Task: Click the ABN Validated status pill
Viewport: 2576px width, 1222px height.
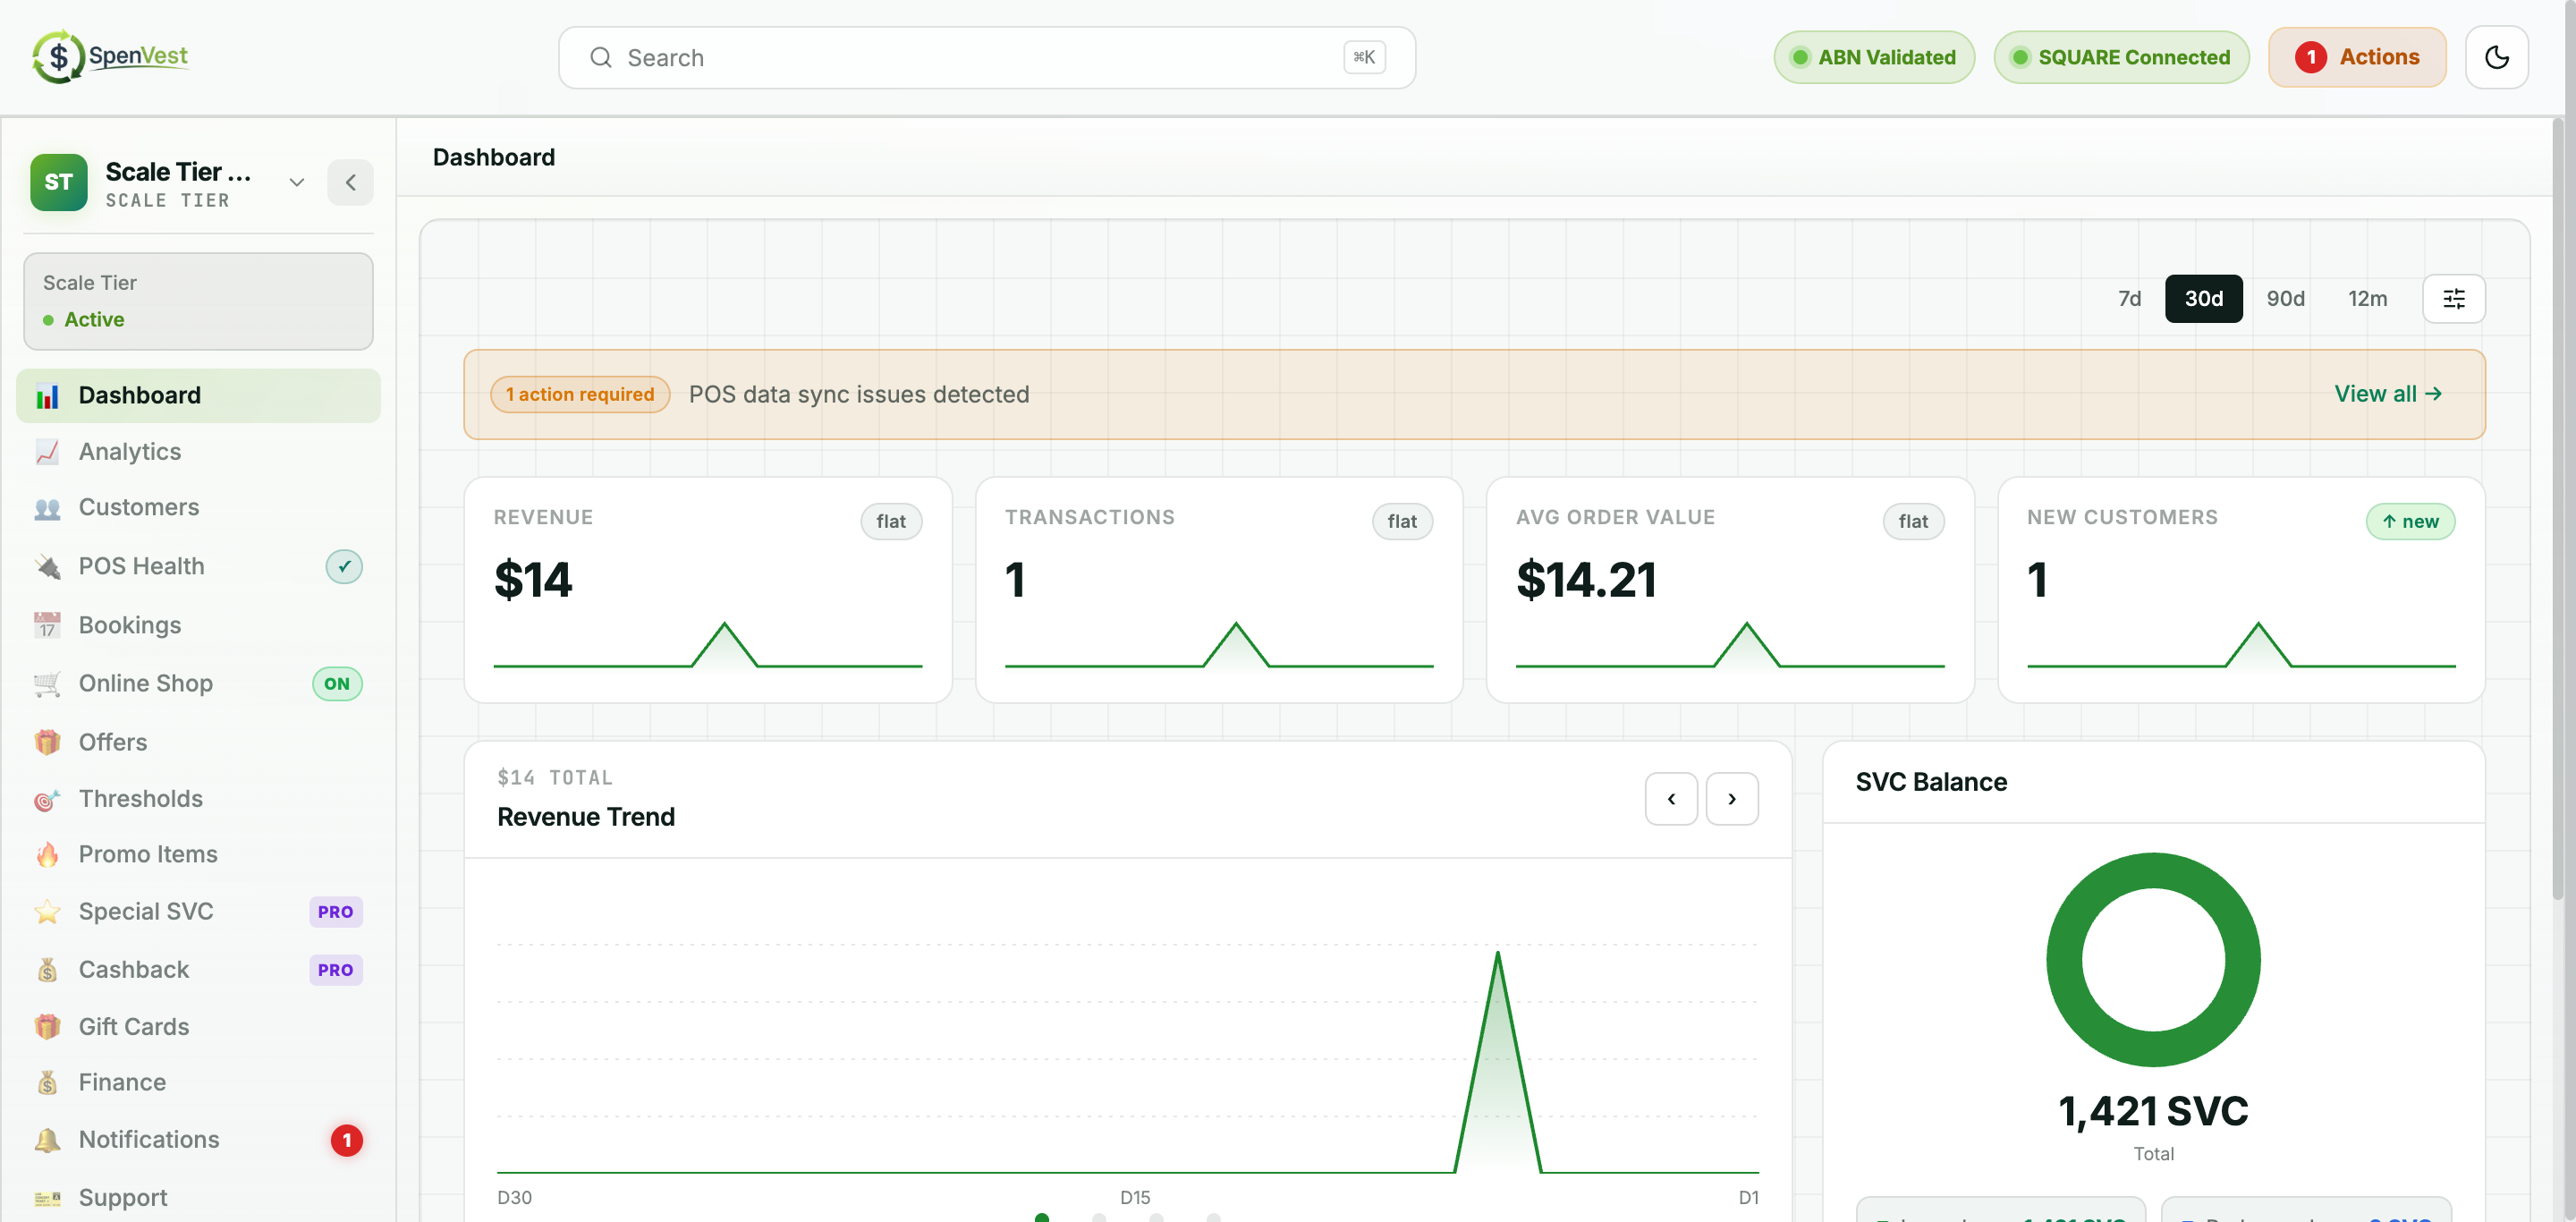Action: (1874, 57)
